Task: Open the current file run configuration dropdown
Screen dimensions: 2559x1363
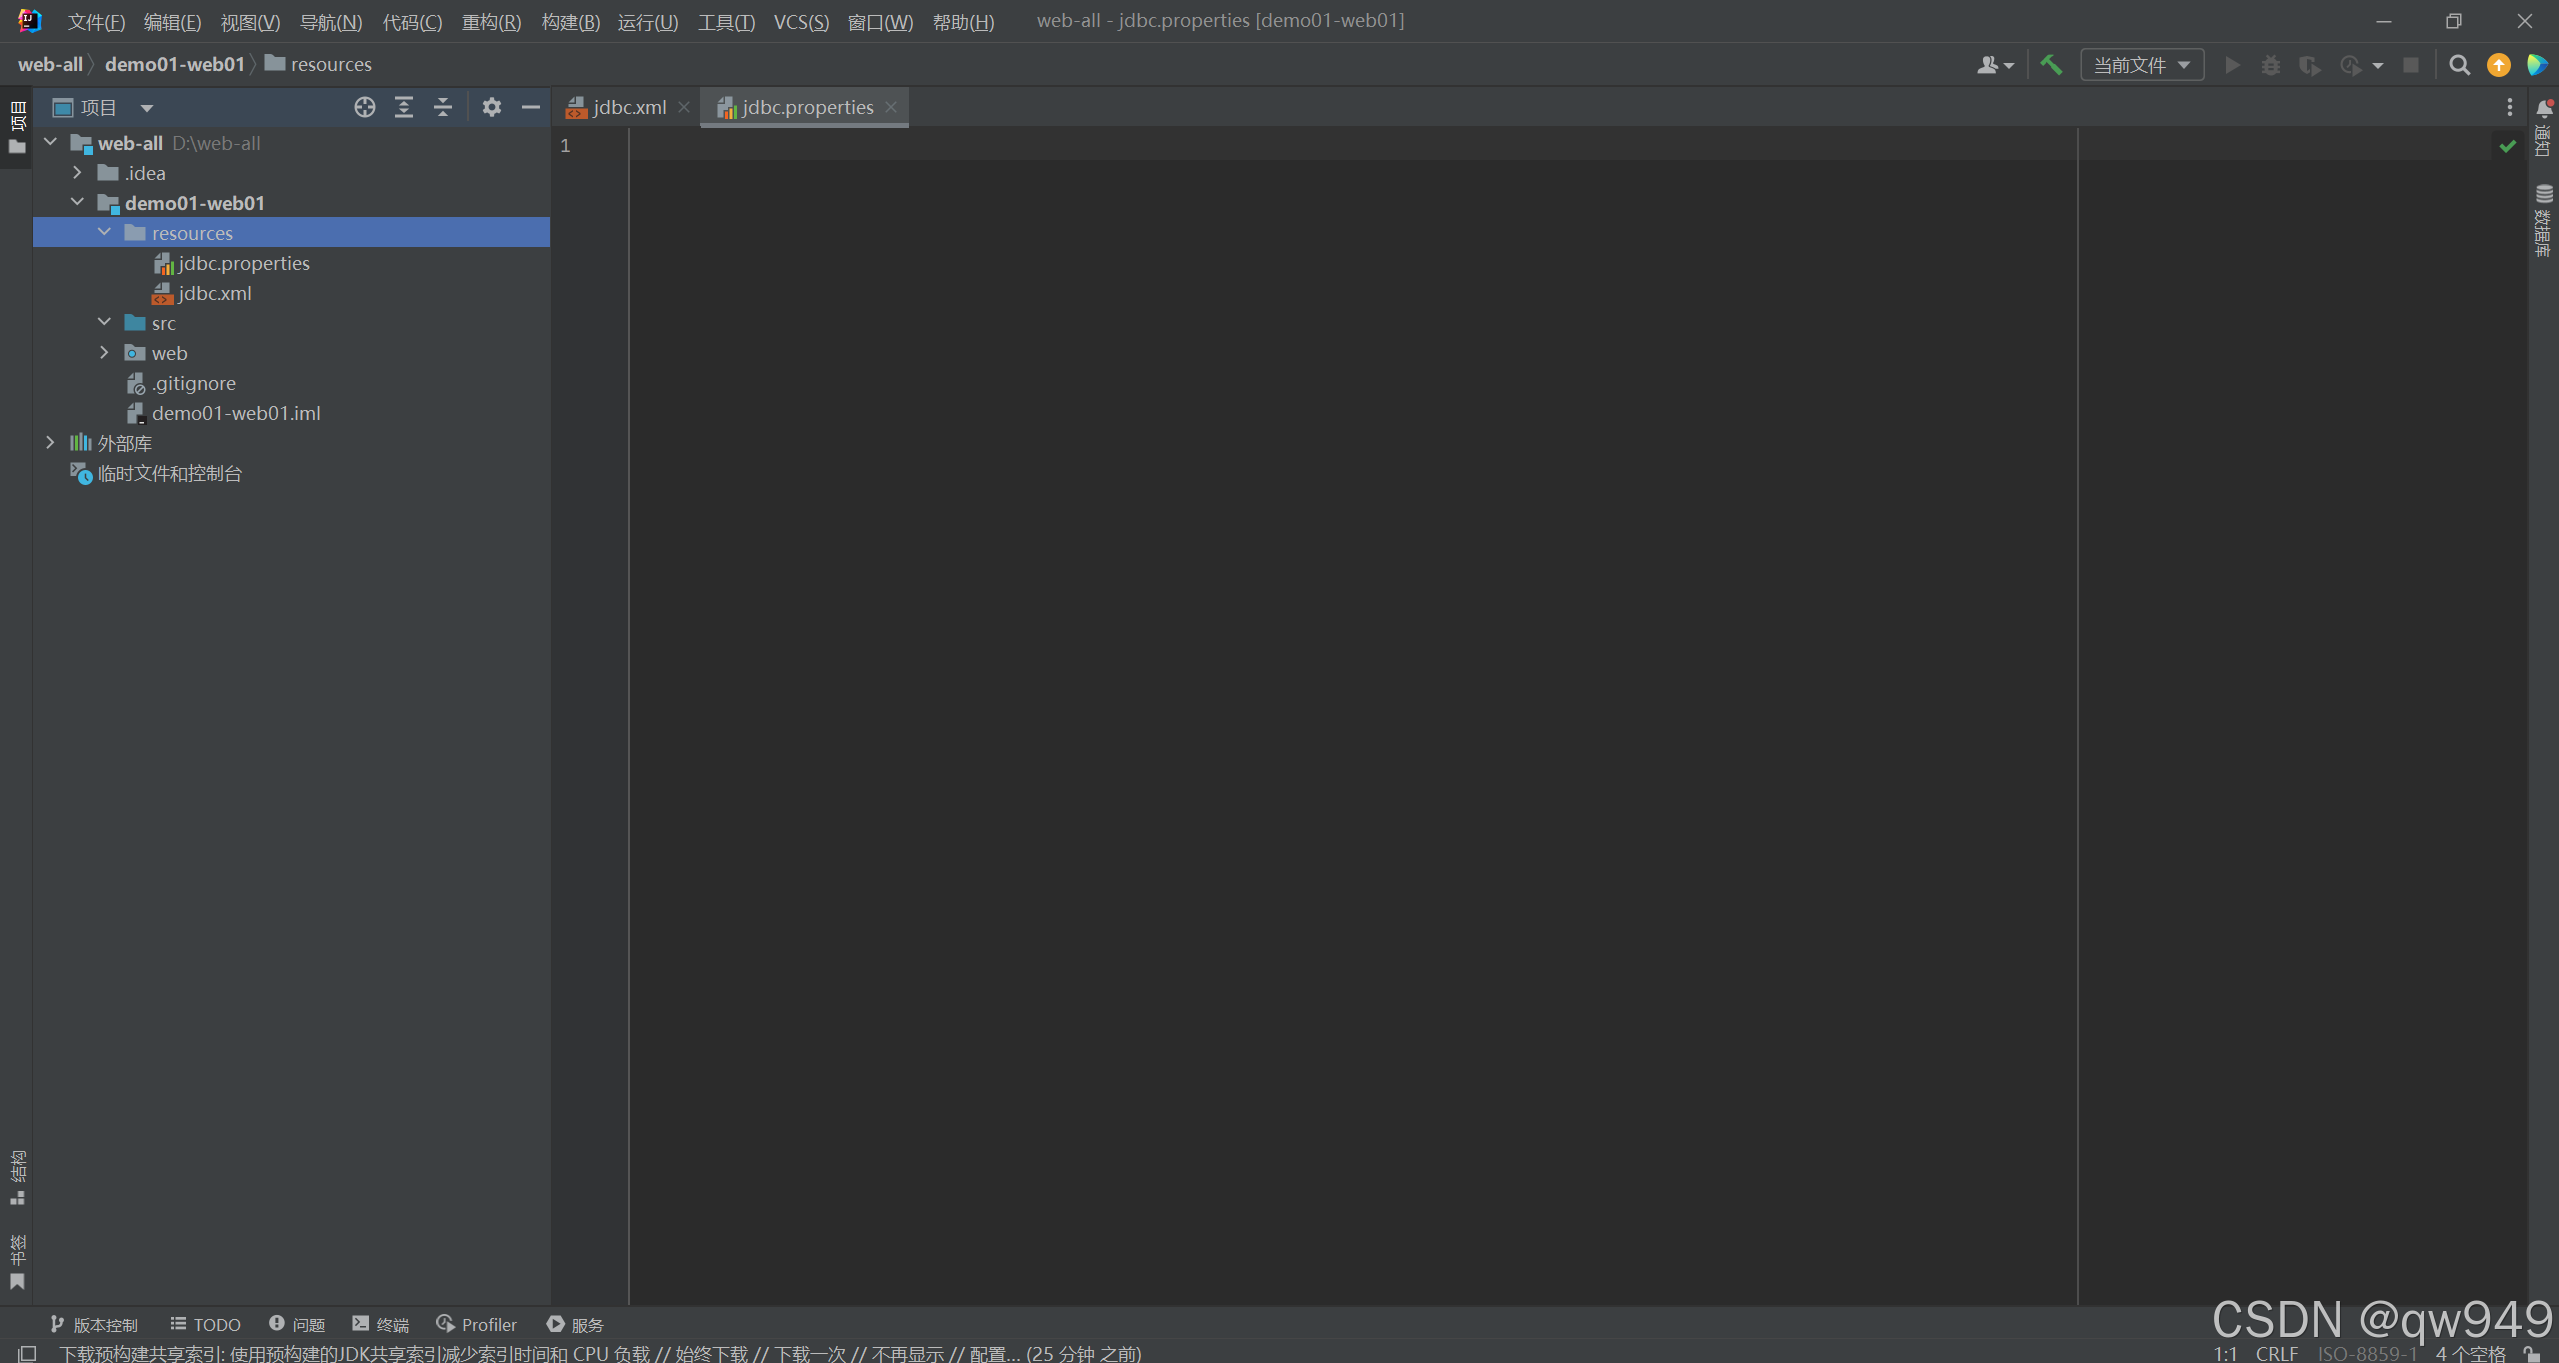Action: point(2142,65)
